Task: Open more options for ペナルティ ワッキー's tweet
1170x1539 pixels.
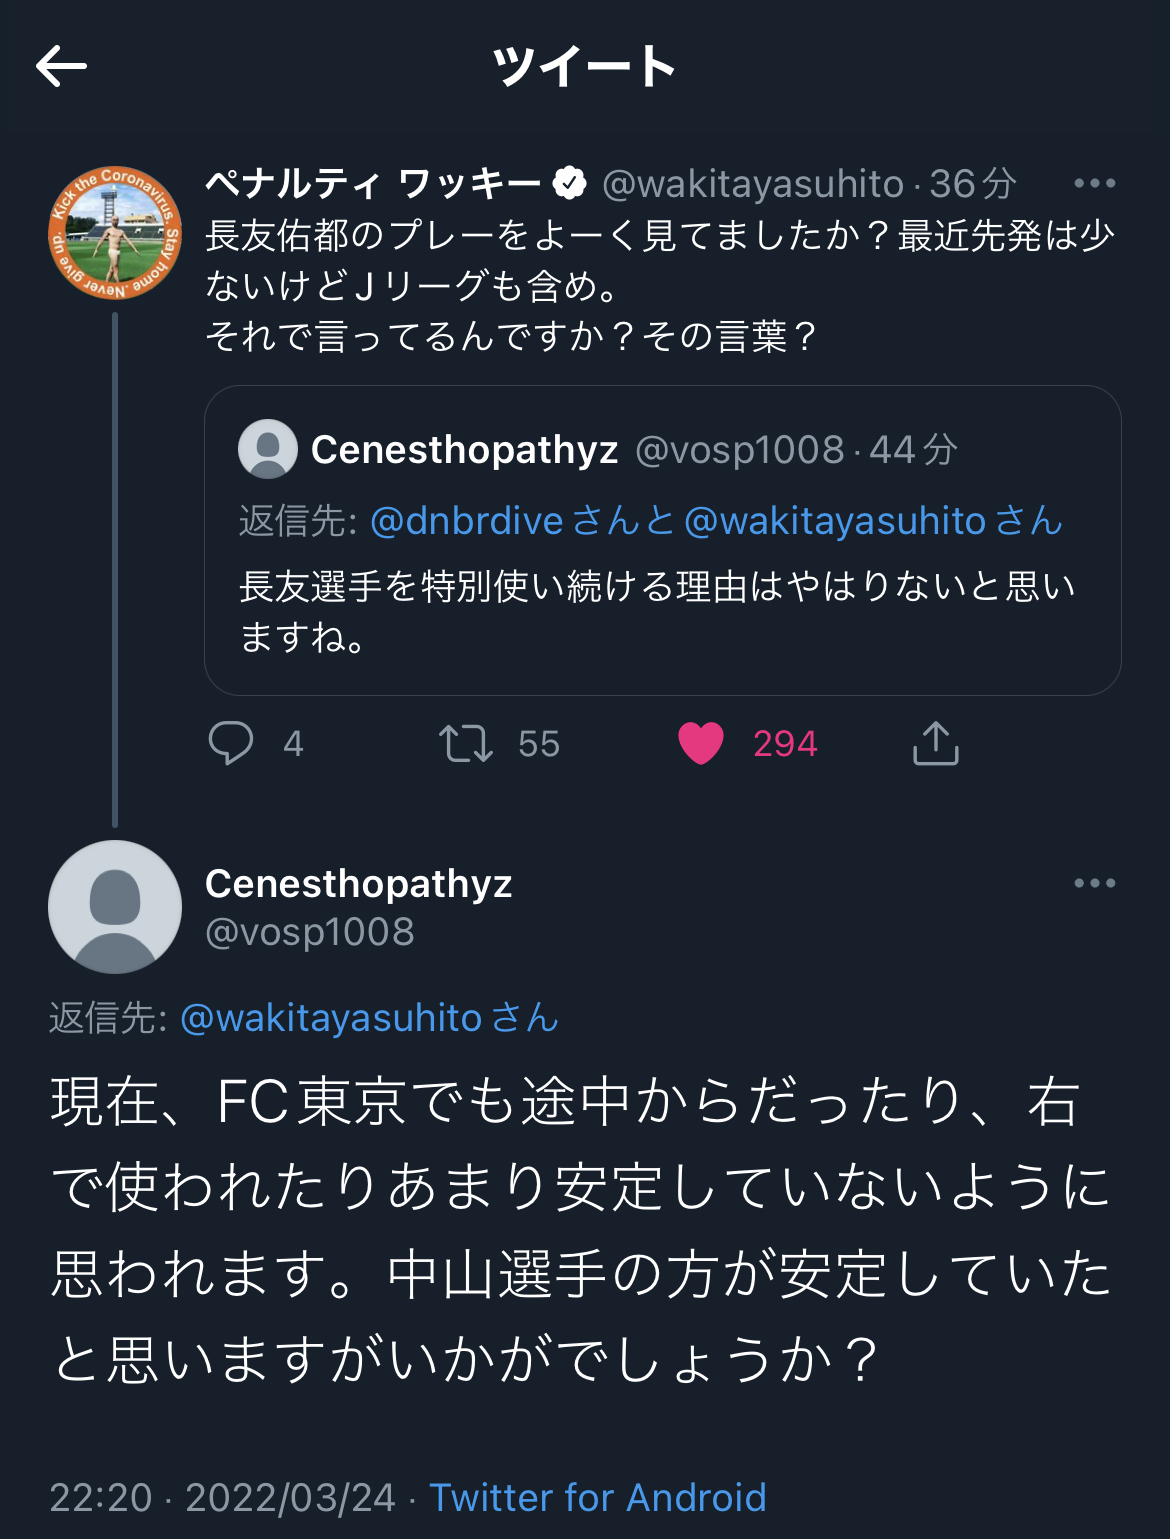Action: 1094,183
